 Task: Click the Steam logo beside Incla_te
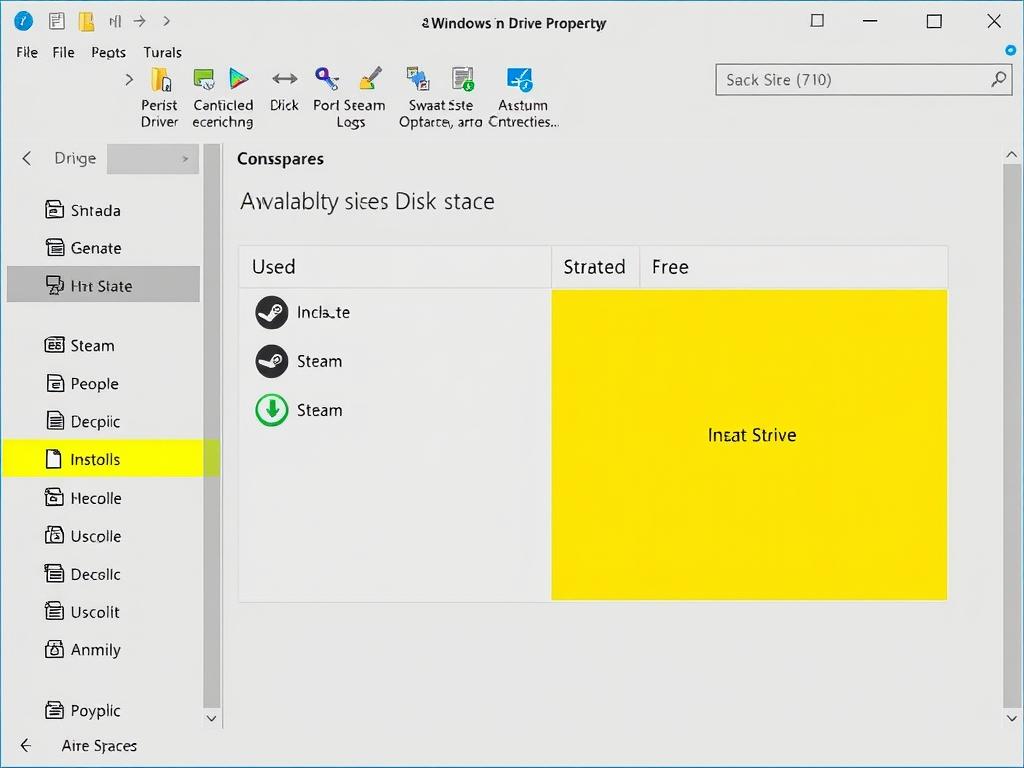click(x=272, y=312)
